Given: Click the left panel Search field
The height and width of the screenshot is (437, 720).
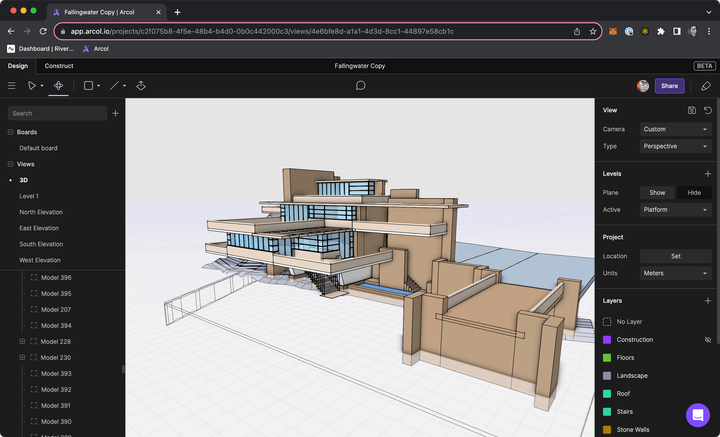Looking at the screenshot, I should click(57, 113).
